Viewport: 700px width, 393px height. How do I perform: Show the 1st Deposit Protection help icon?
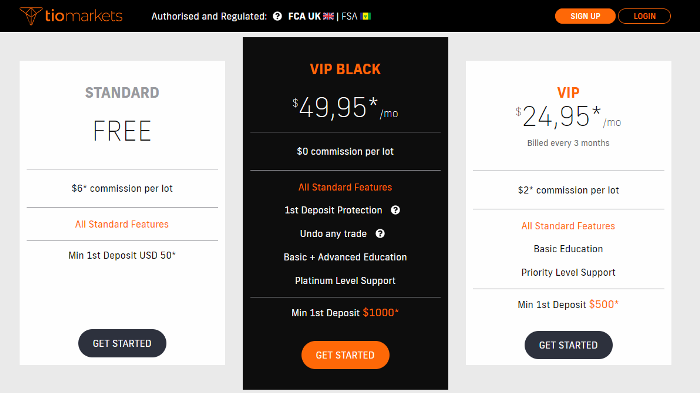[396, 210]
